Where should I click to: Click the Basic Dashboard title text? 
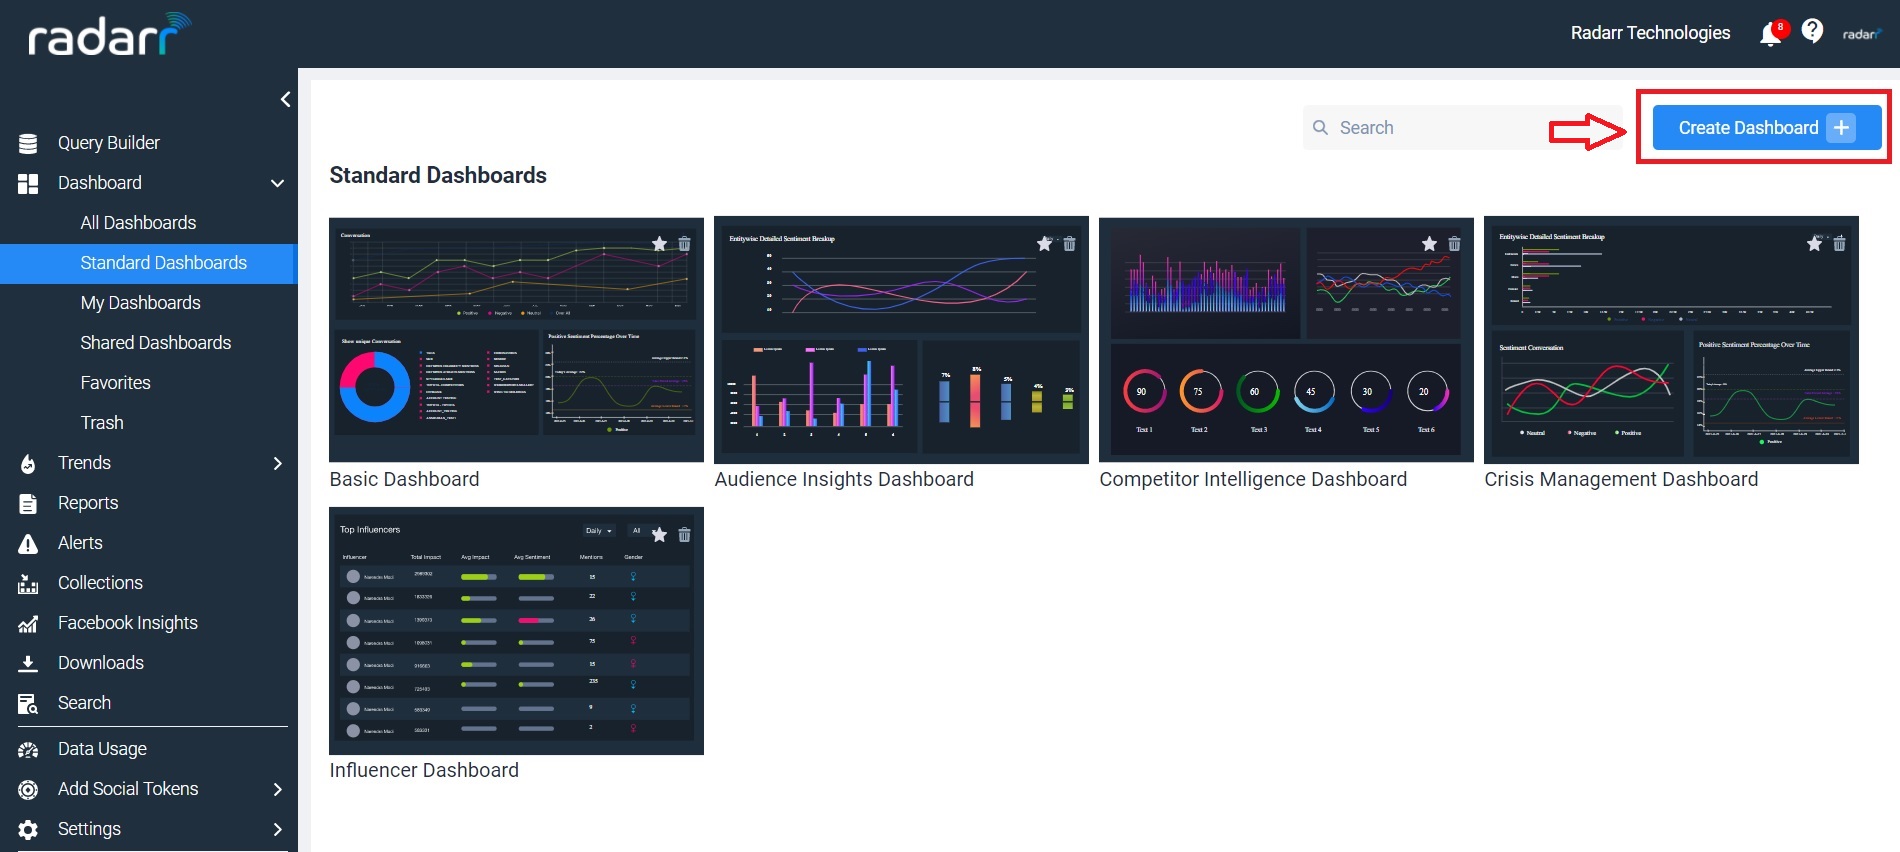click(404, 479)
